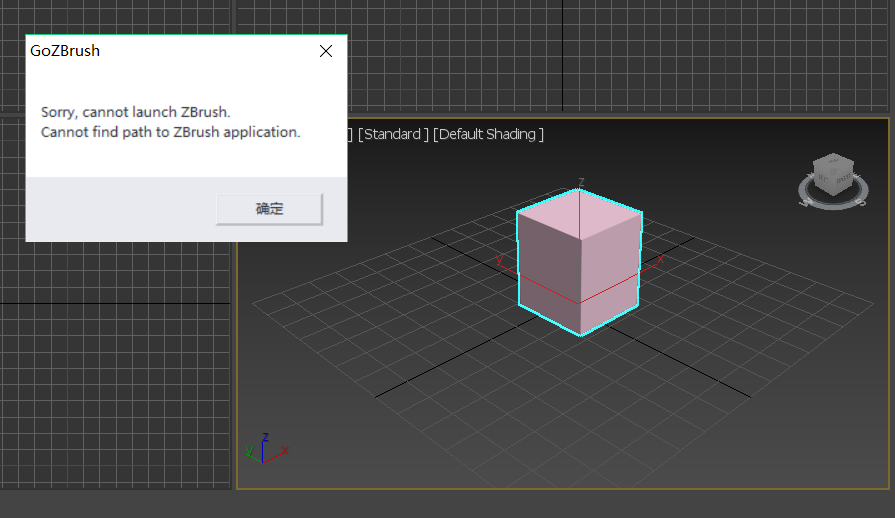The width and height of the screenshot is (895, 518).
Task: Click the 'Sorry, cannot launch ZBrush' message
Action: pos(135,112)
